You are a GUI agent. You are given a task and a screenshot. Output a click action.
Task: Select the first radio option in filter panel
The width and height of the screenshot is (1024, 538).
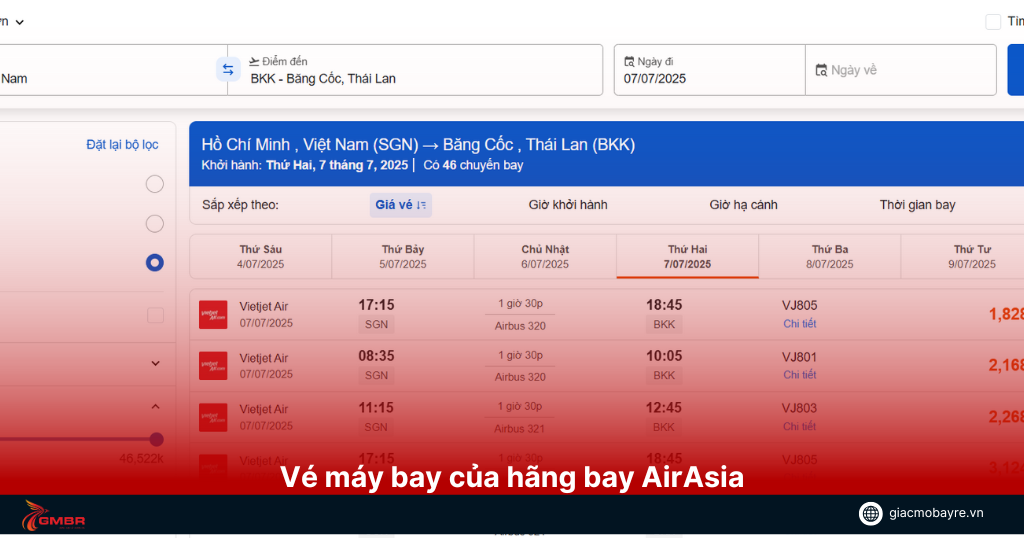[x=155, y=184]
